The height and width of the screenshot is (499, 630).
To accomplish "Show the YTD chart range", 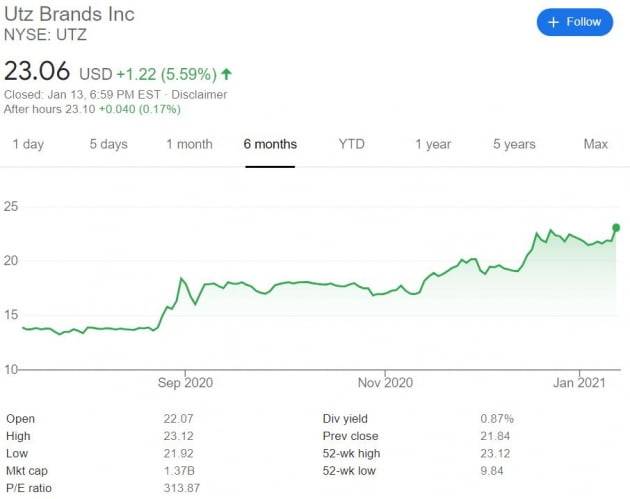I will 351,144.
